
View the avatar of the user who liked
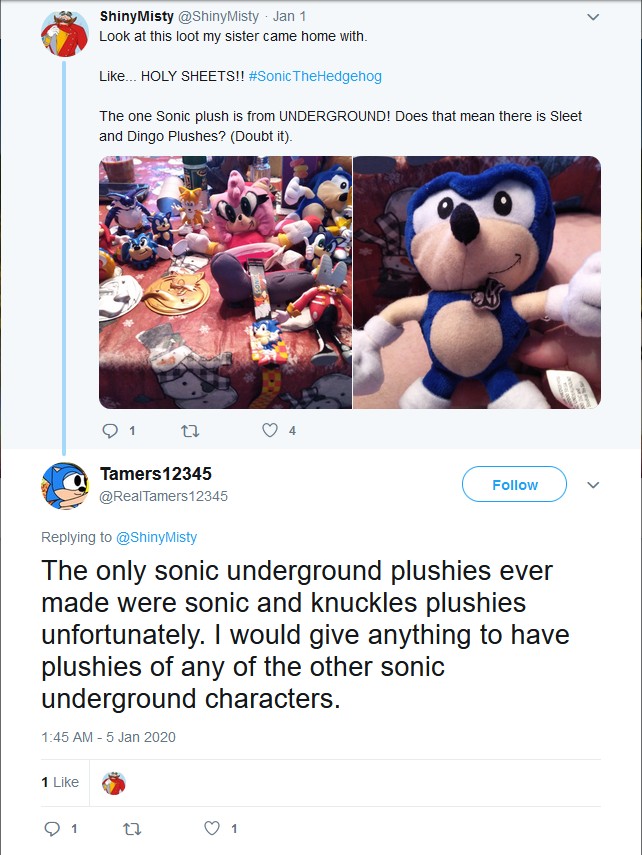point(114,782)
